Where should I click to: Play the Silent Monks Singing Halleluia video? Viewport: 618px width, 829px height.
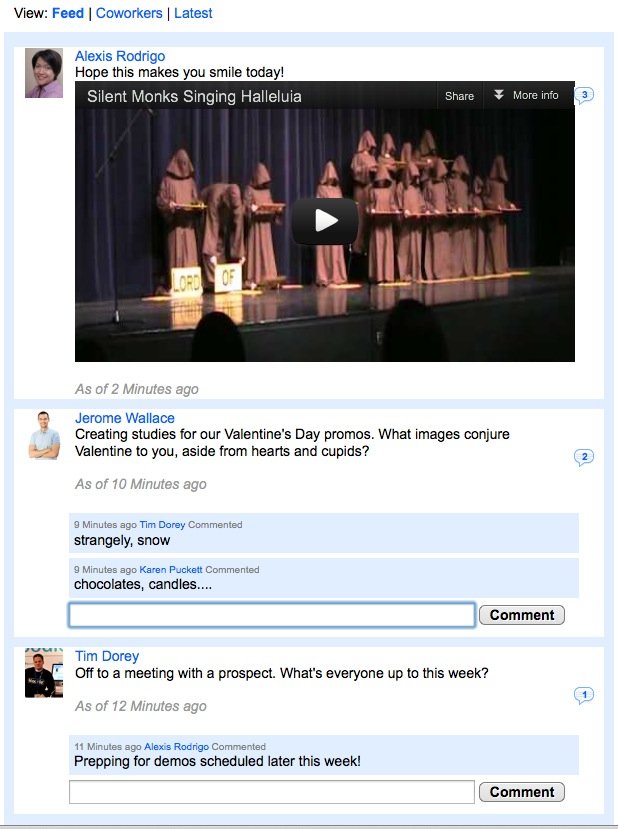pyautogui.click(x=325, y=221)
